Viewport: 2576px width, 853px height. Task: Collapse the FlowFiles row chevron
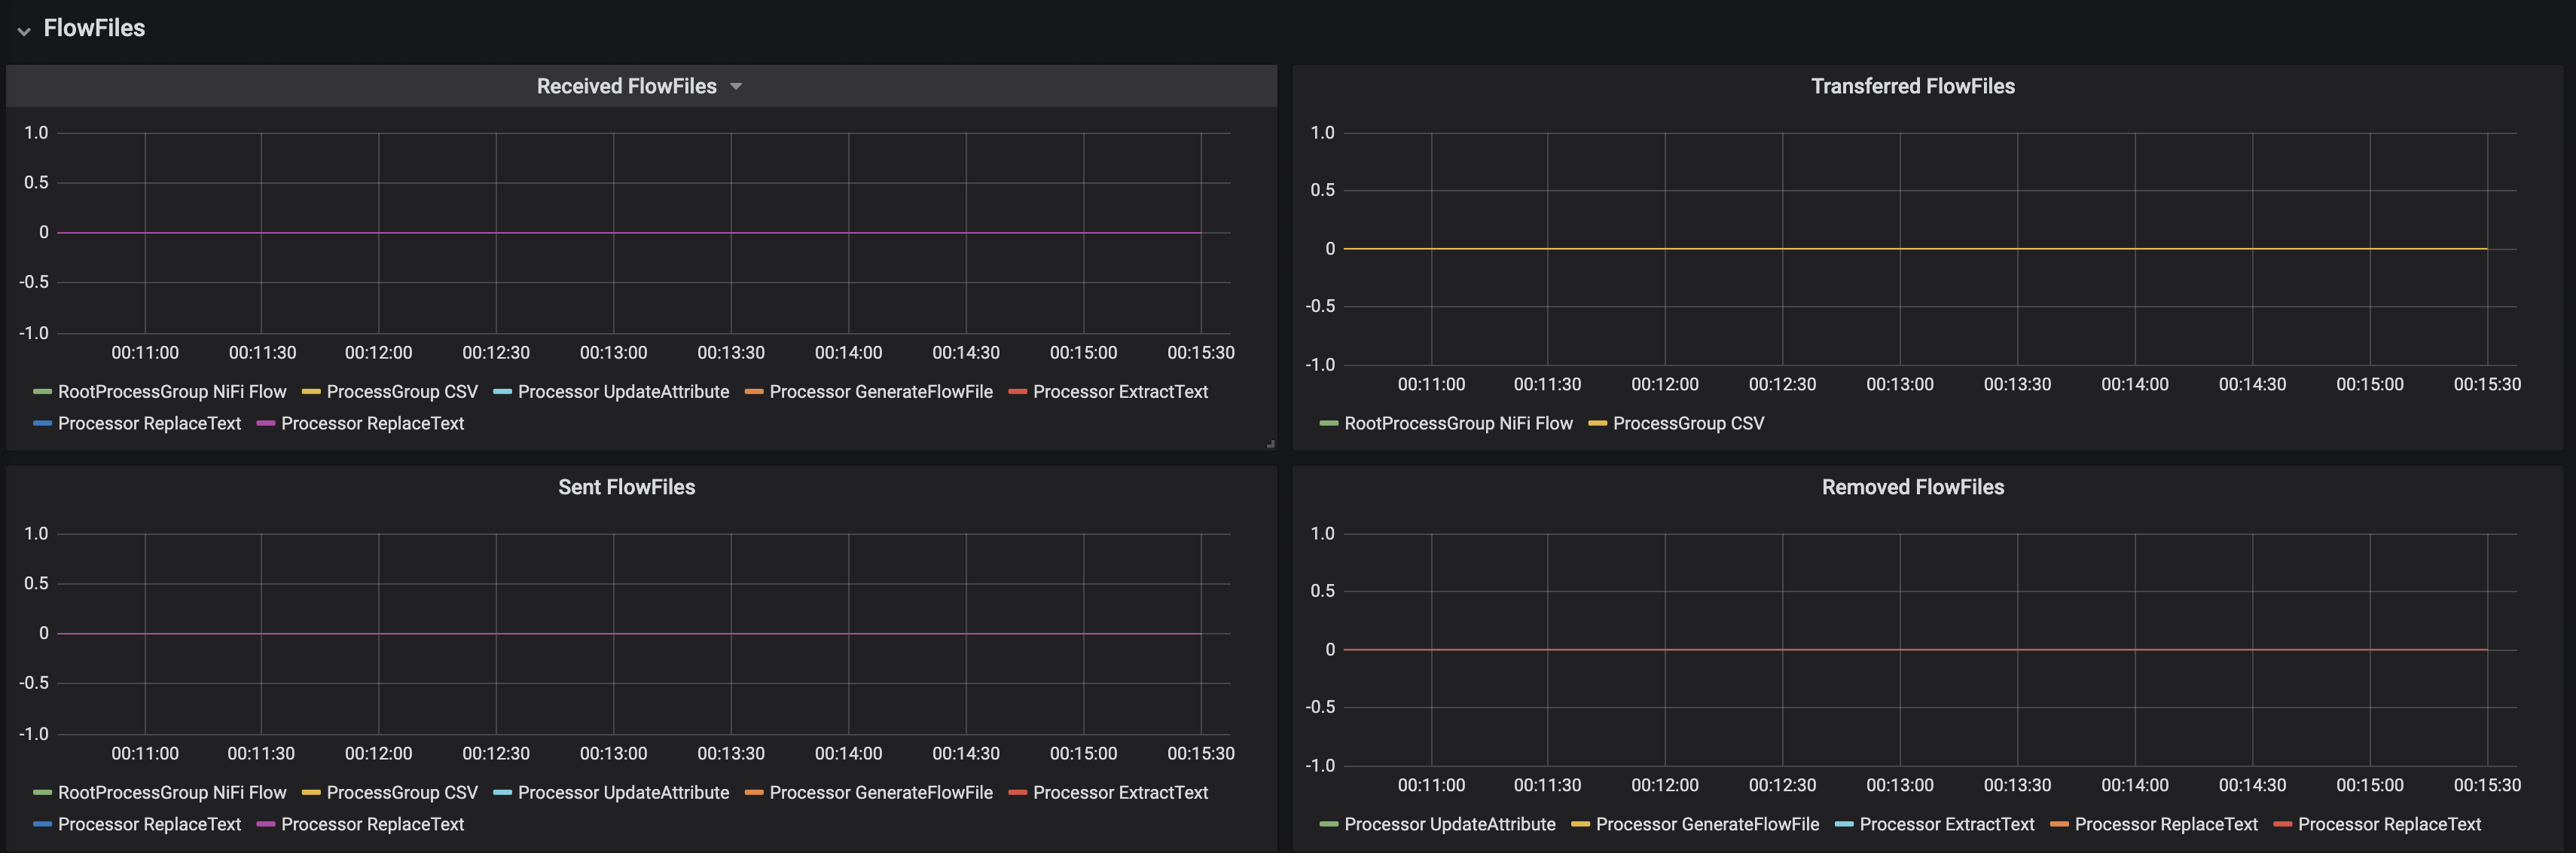(24, 31)
